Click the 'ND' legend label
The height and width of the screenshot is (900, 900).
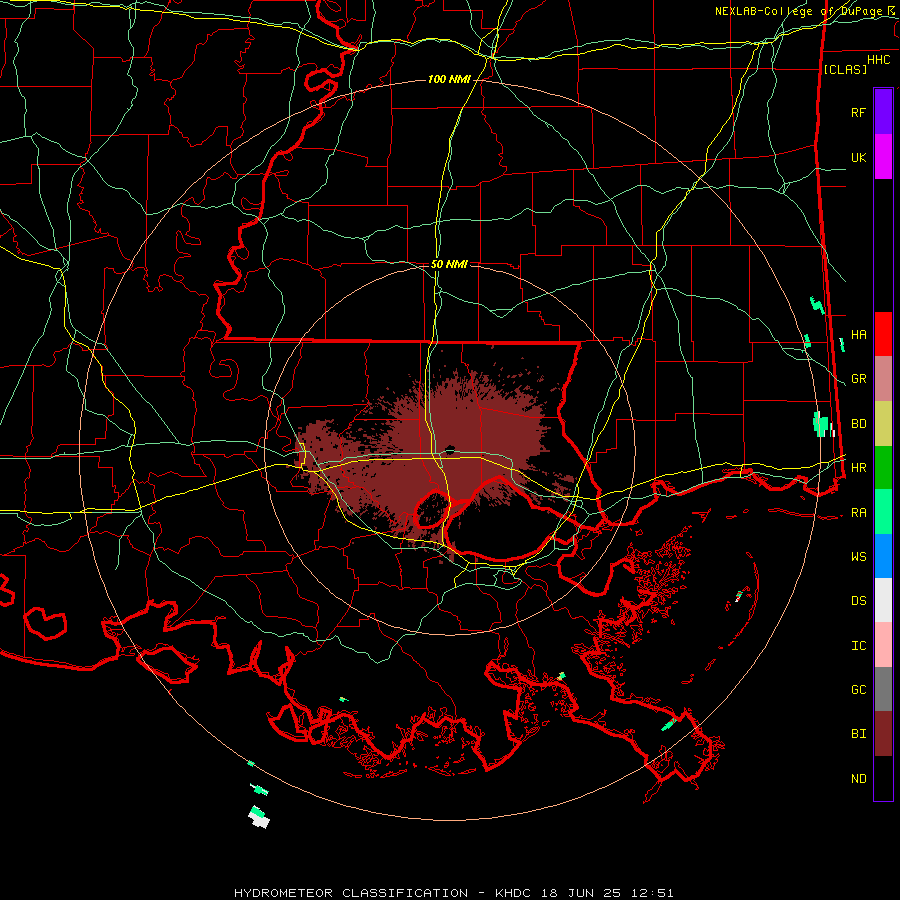[858, 779]
